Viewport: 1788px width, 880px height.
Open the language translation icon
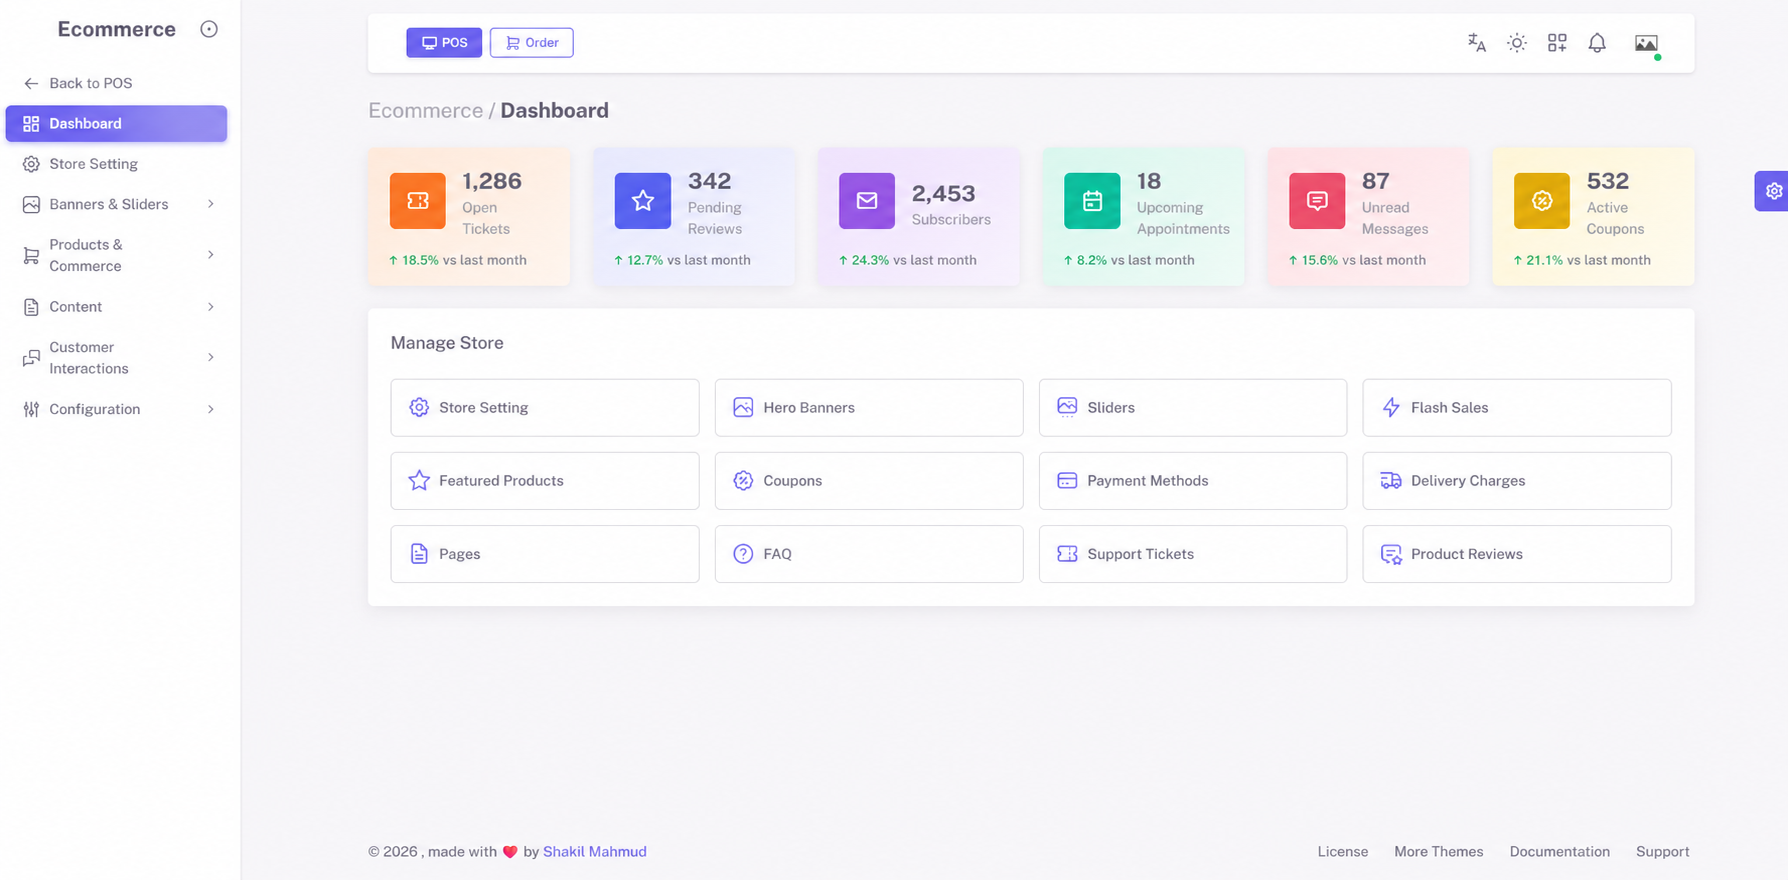pos(1476,43)
